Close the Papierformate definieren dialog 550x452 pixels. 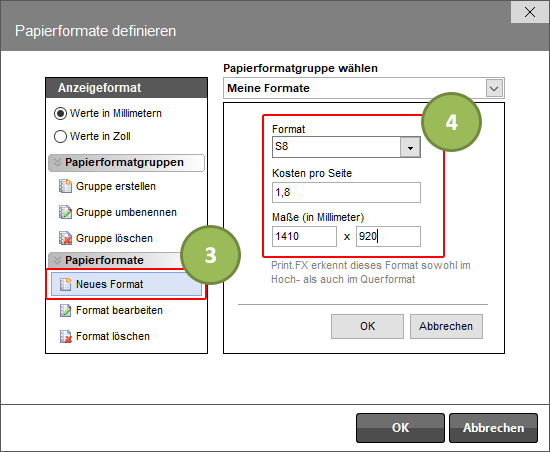click(x=530, y=12)
